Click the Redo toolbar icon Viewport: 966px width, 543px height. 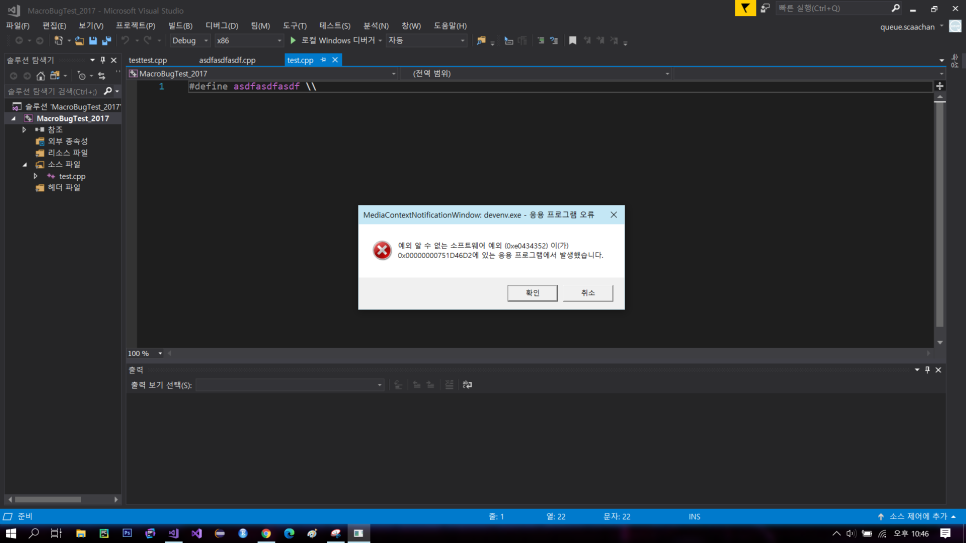click(147, 41)
